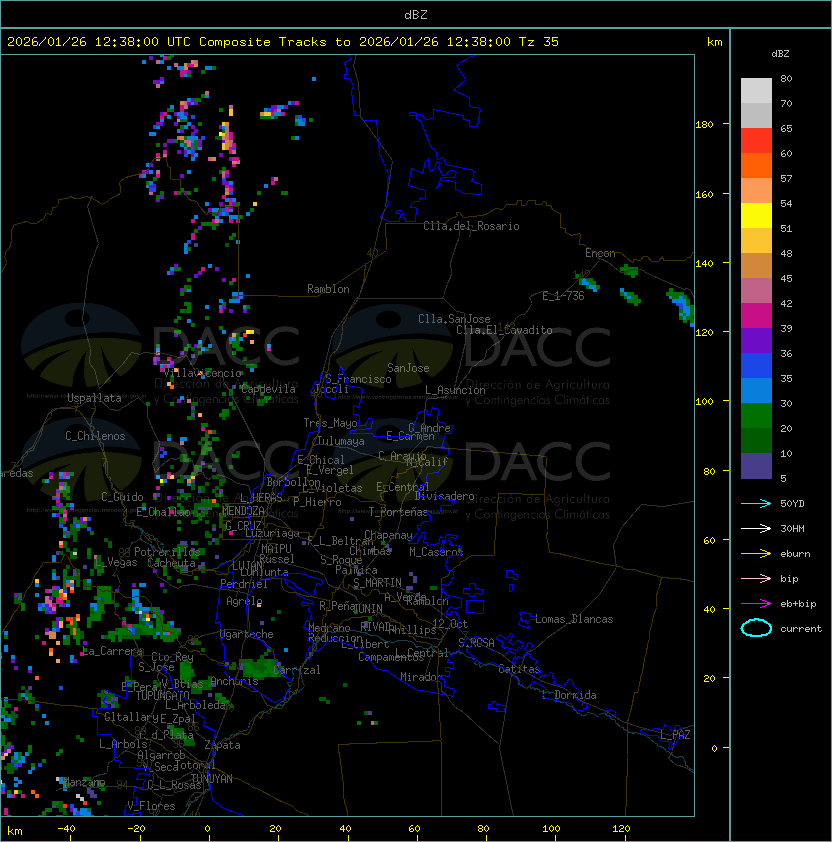Click the 'eburn' legend label
The image size is (832, 842).
click(795, 554)
